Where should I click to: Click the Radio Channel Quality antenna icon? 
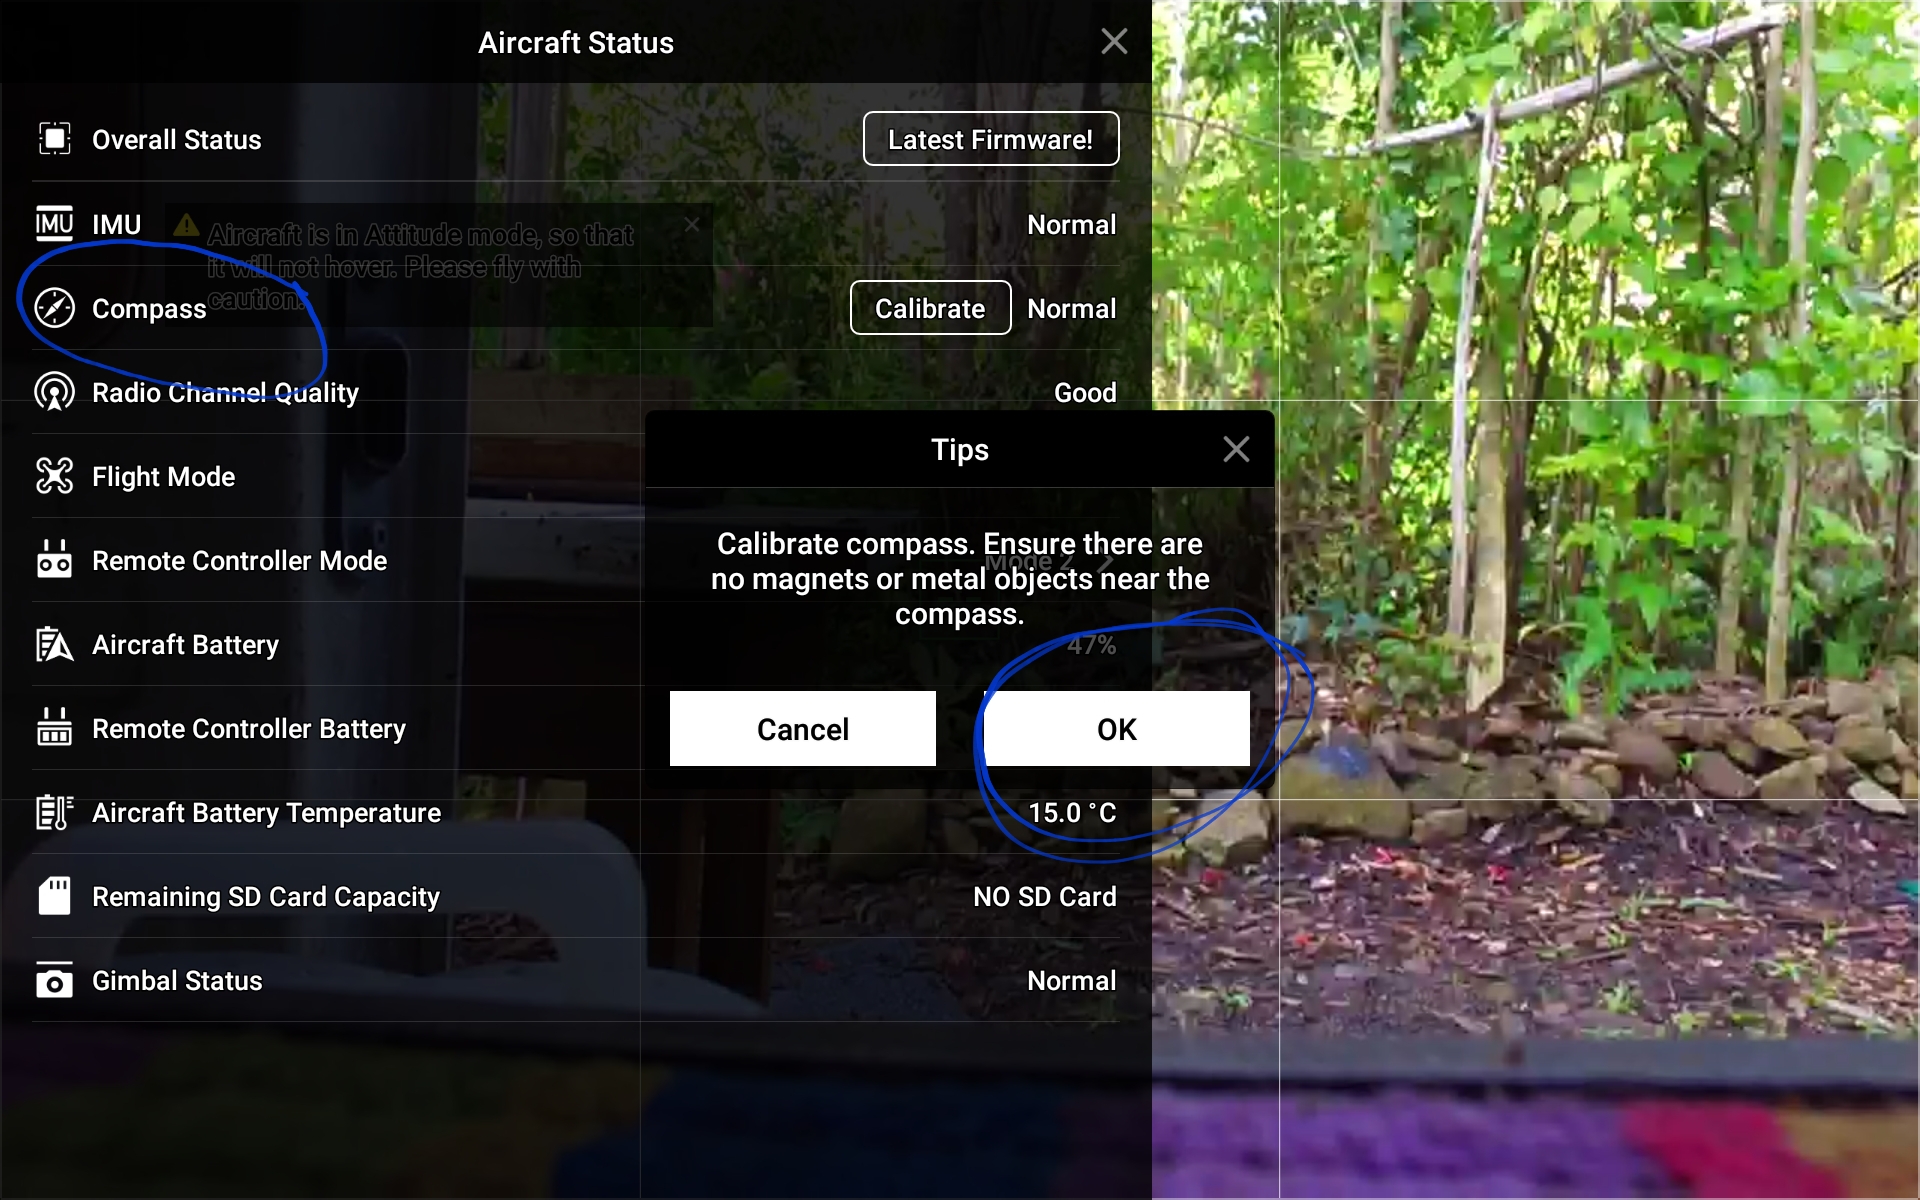tap(55, 392)
